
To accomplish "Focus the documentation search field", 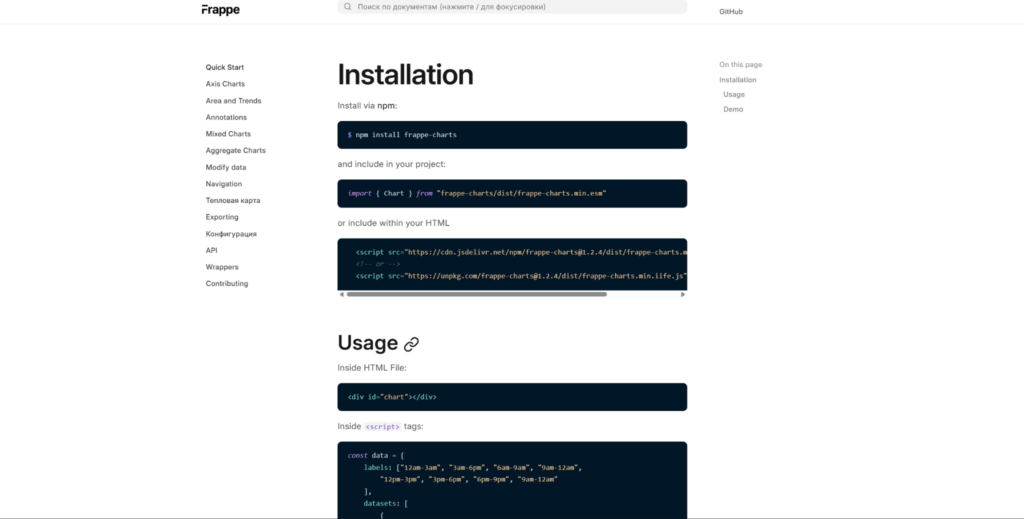I will tap(512, 7).
